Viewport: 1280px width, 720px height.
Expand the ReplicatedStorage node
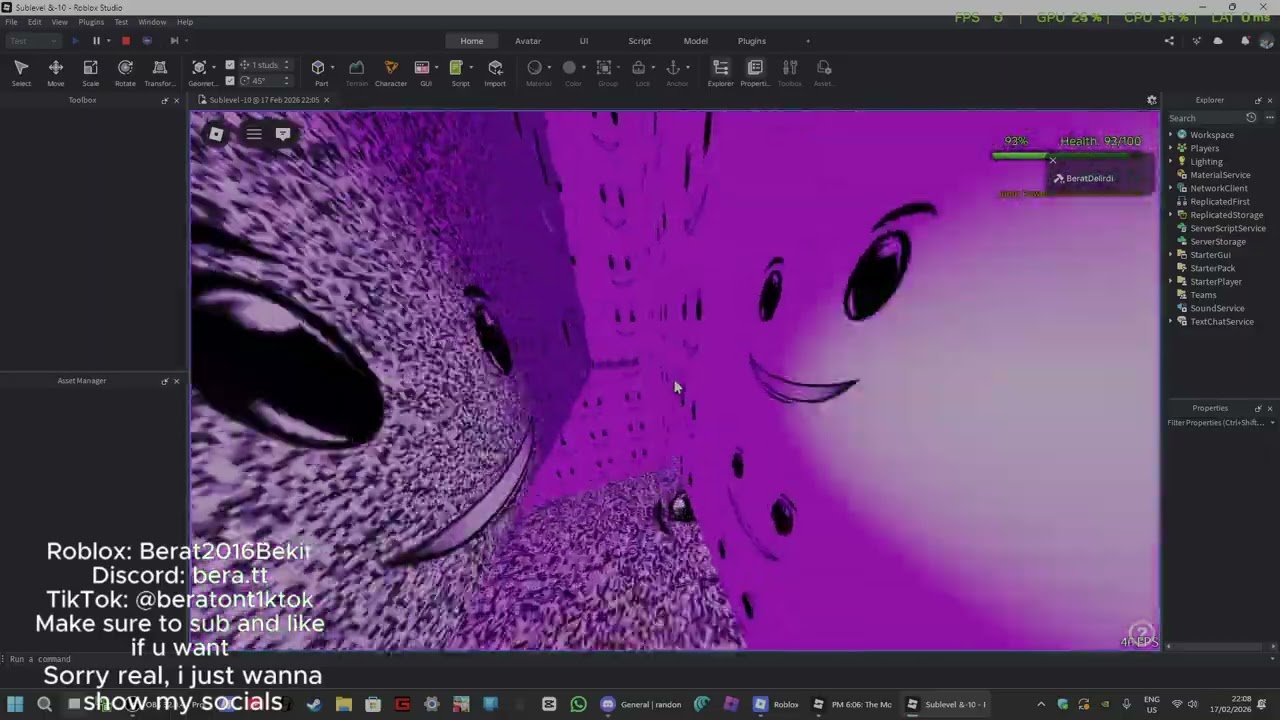(x=1171, y=215)
